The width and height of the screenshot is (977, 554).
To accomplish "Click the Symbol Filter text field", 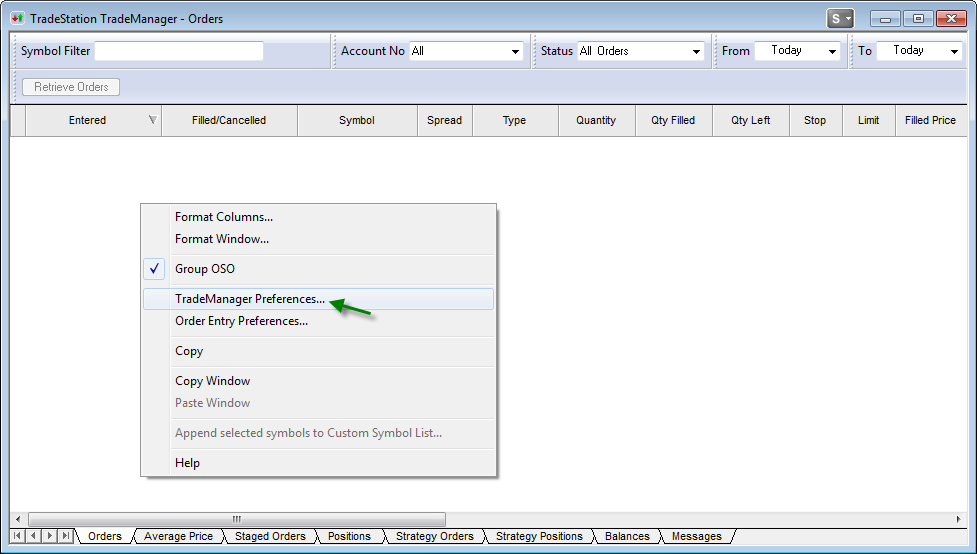I will [178, 51].
